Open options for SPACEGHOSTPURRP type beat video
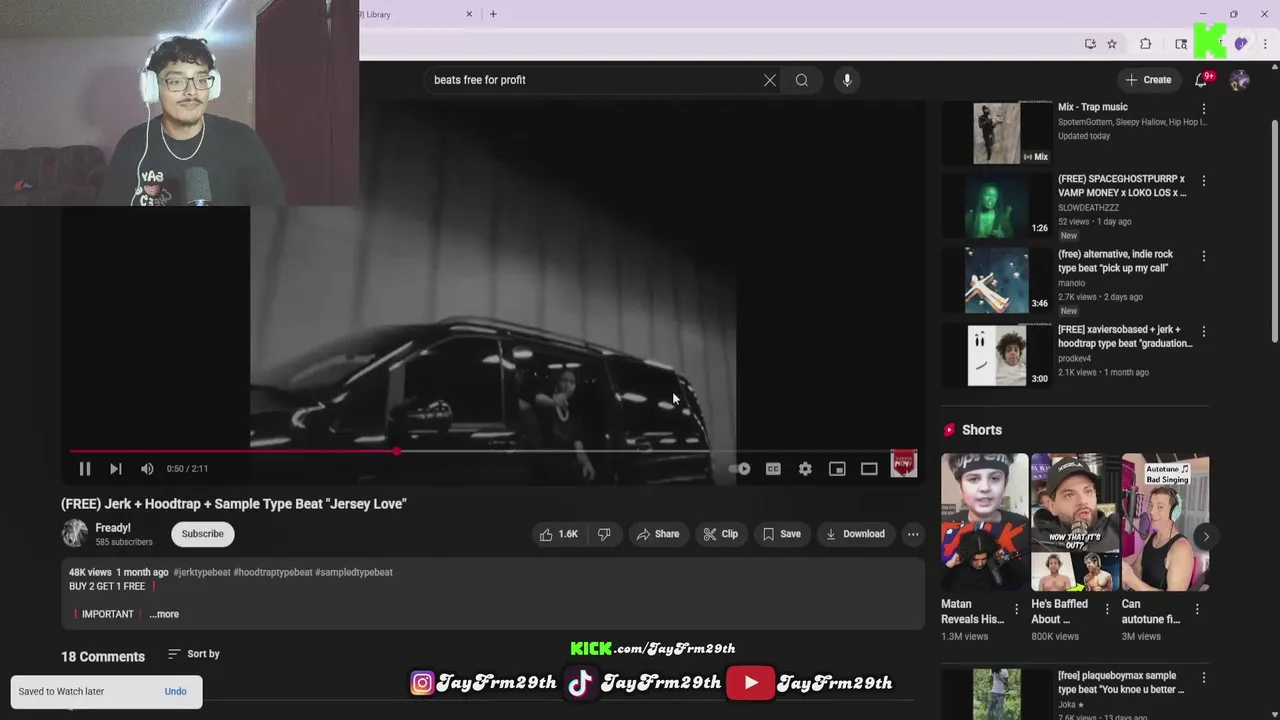The width and height of the screenshot is (1280, 720). 1204,181
